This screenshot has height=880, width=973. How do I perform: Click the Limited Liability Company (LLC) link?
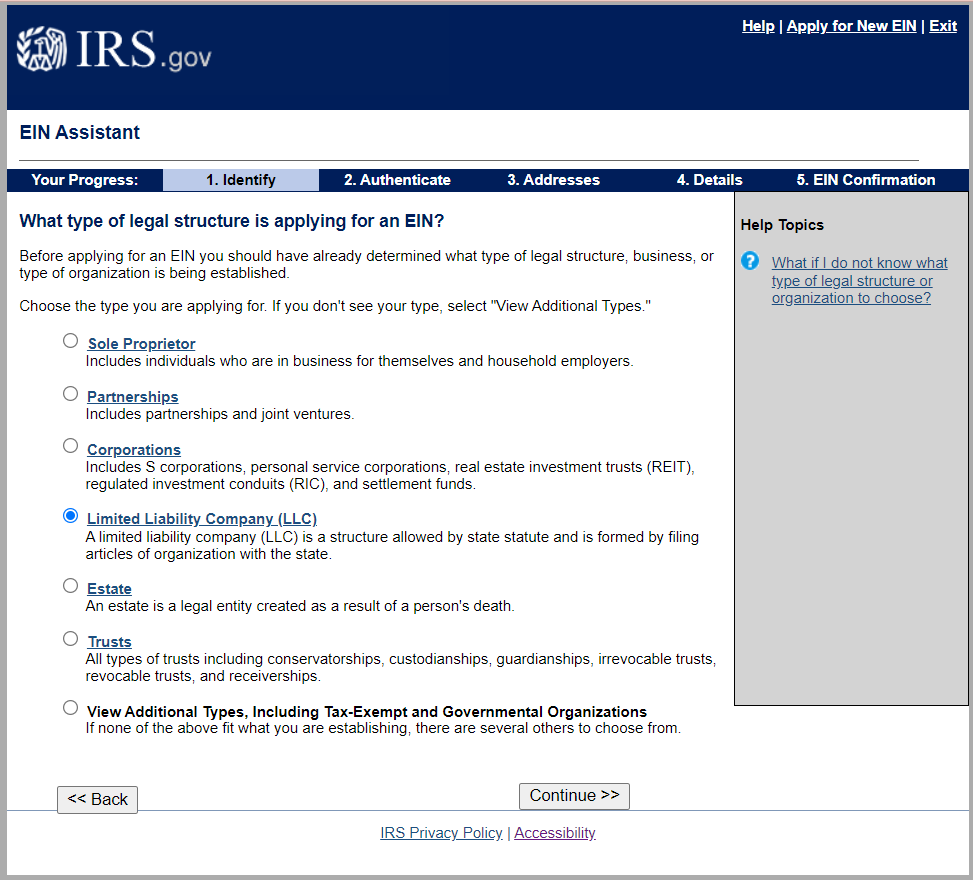tap(201, 518)
